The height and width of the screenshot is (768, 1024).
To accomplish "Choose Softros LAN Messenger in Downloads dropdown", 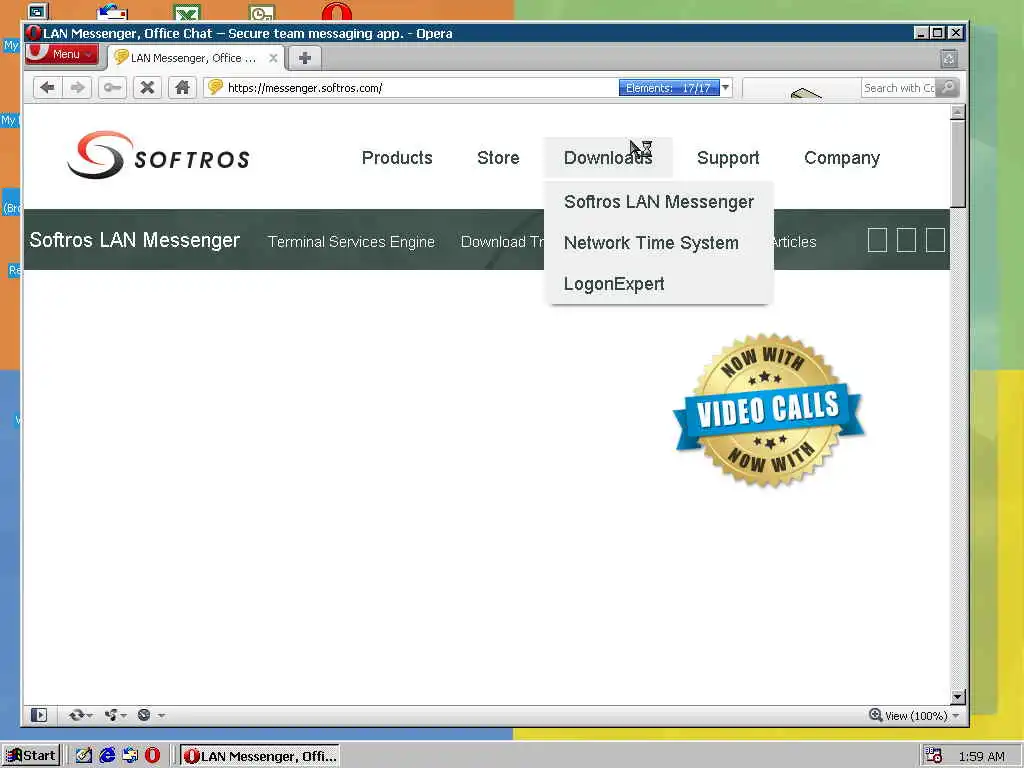I will tap(659, 202).
